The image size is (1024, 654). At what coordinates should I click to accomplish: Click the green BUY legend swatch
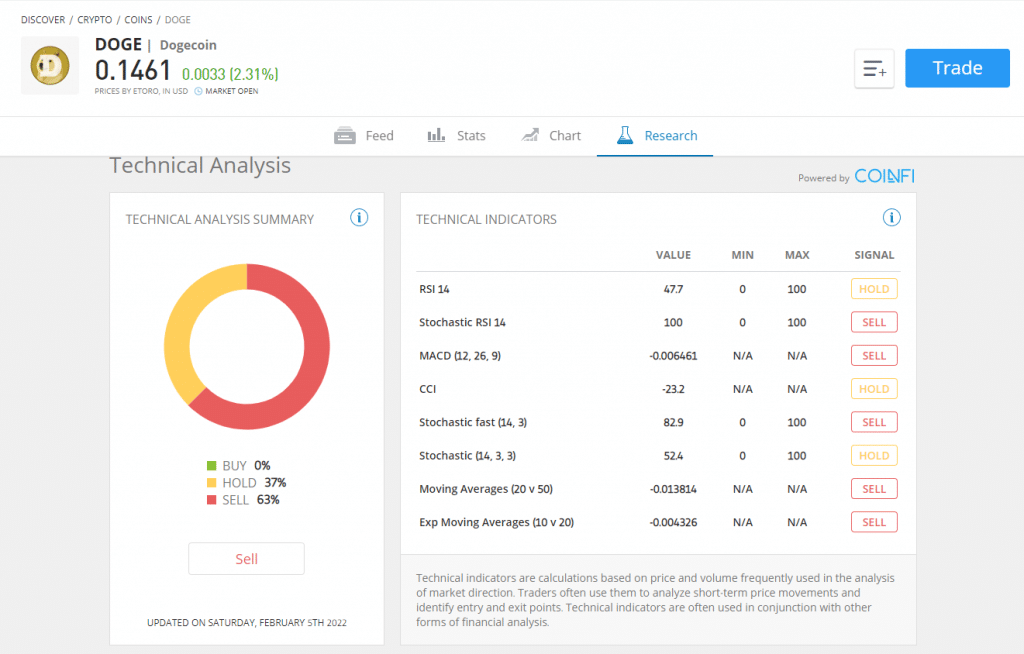[x=211, y=466]
